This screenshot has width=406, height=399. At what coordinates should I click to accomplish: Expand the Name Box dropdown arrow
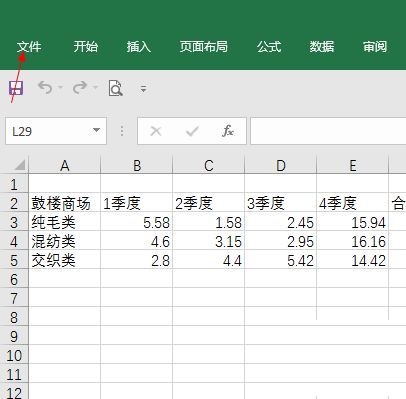point(96,130)
